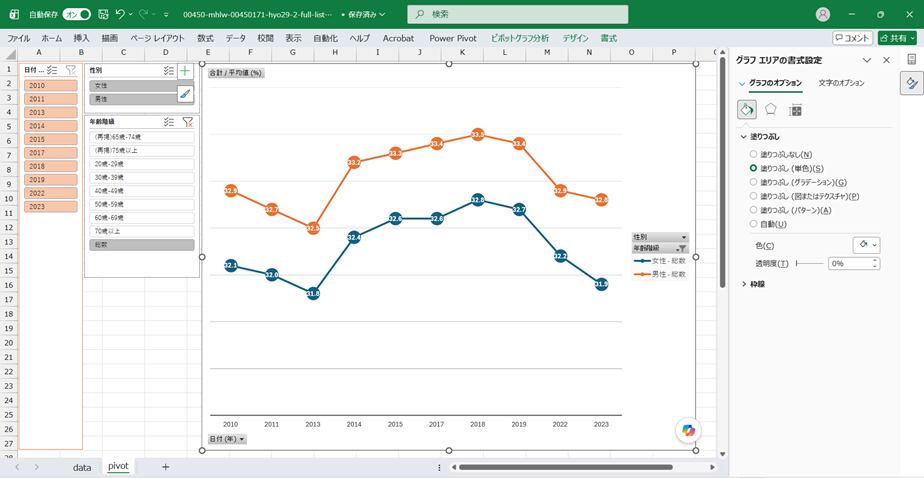Expand the 枠線 section
Viewport: 924px width, 478px height.
pyautogui.click(x=754, y=284)
